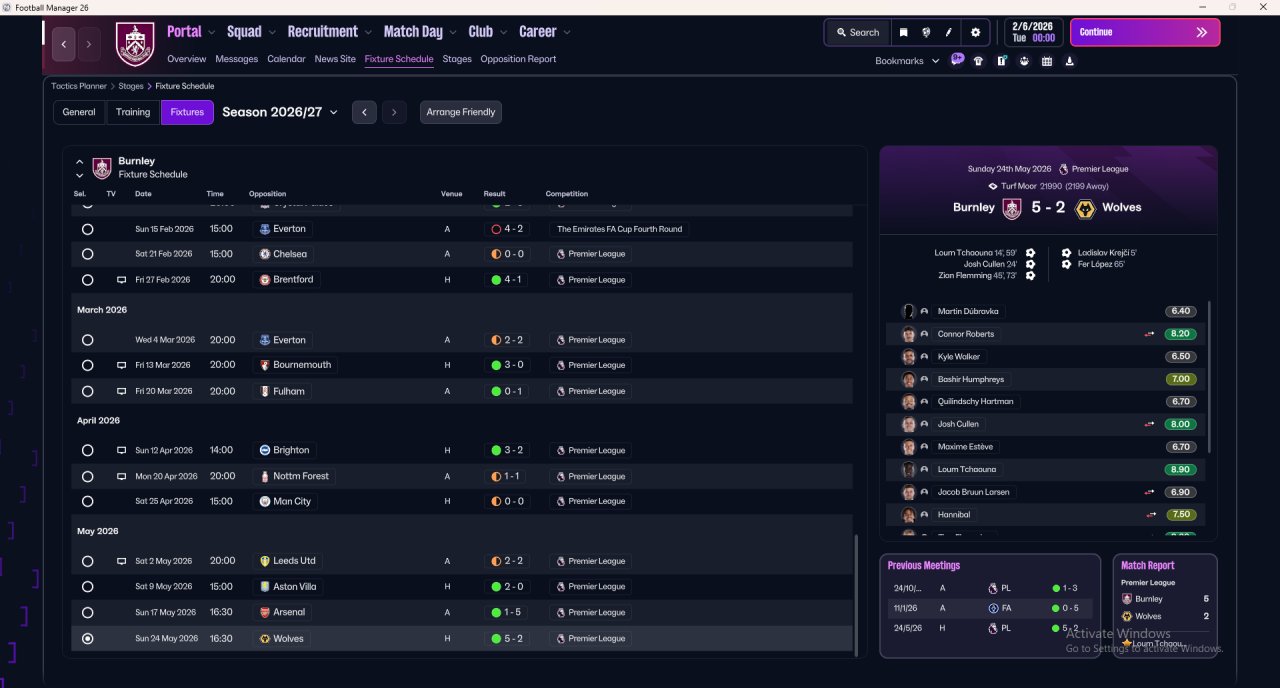Go to previous season with left arrow button

(x=364, y=112)
